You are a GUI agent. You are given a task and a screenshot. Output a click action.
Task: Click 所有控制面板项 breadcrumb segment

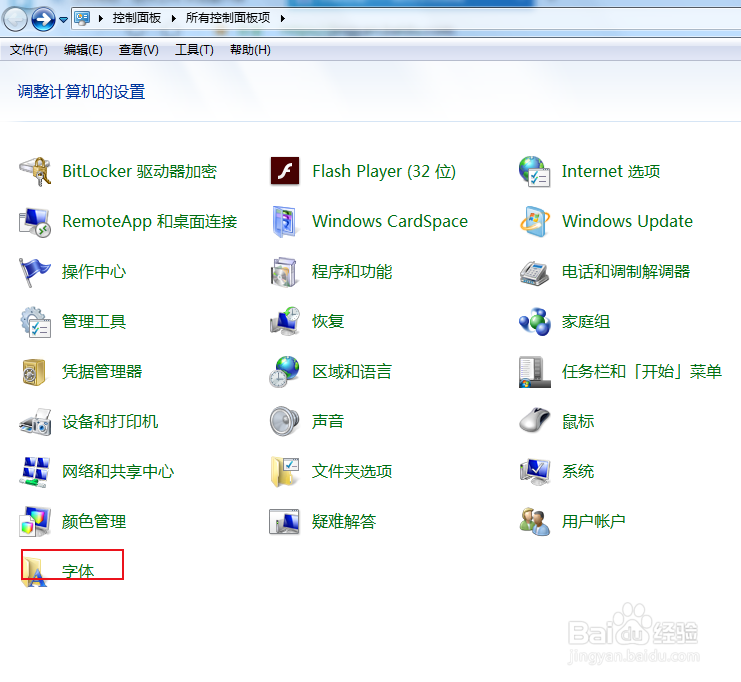(x=228, y=18)
